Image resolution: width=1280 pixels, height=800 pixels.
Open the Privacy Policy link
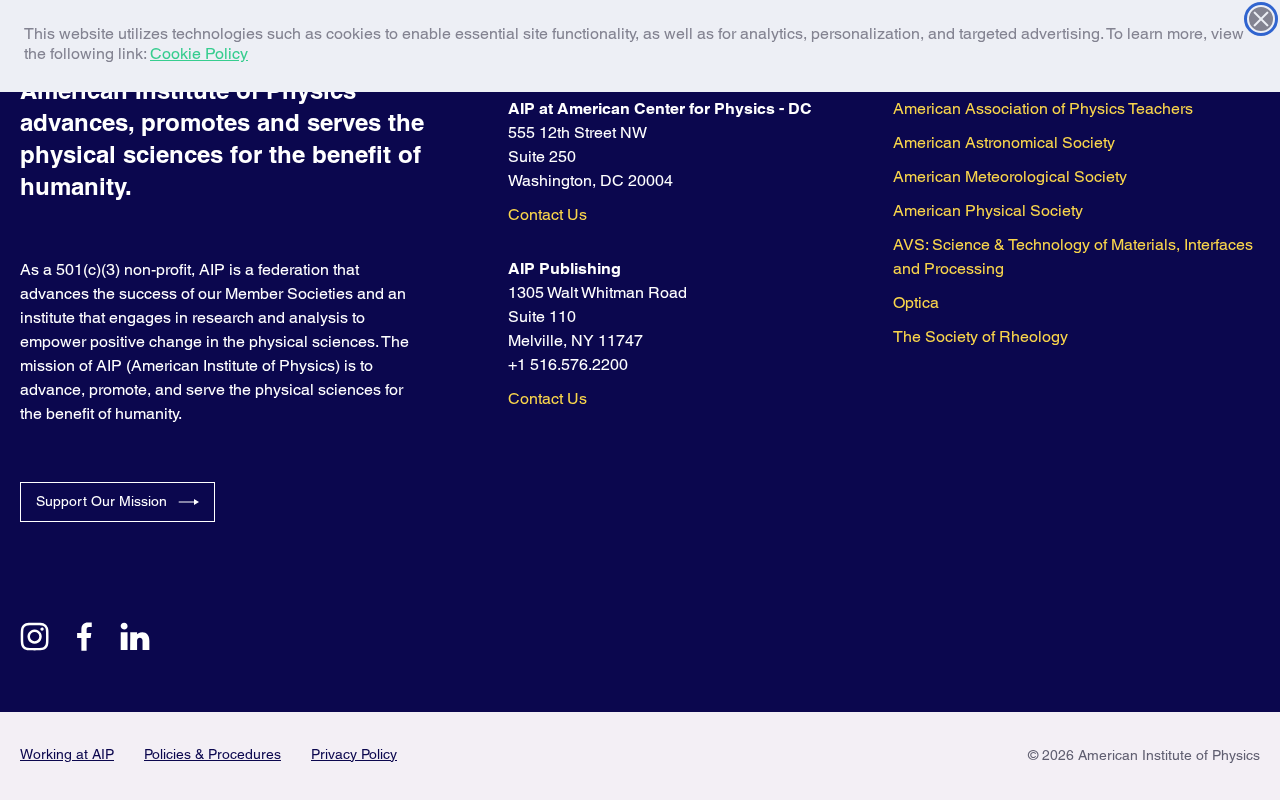click(x=354, y=754)
